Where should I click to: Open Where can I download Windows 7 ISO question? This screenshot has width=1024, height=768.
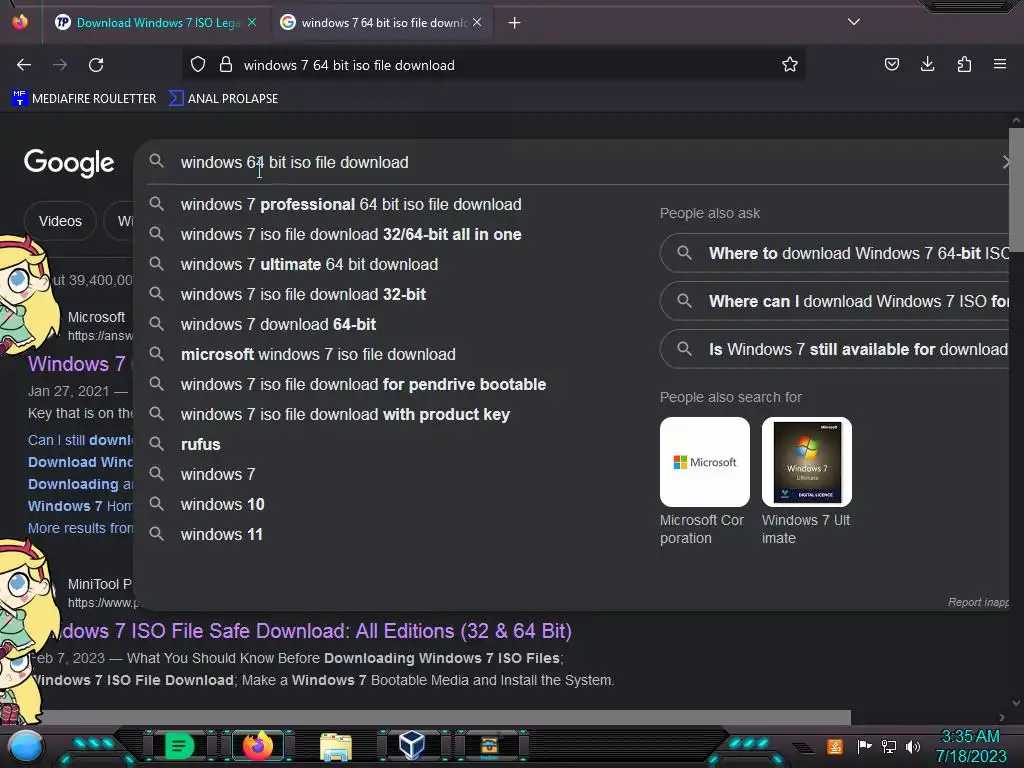(x=835, y=301)
